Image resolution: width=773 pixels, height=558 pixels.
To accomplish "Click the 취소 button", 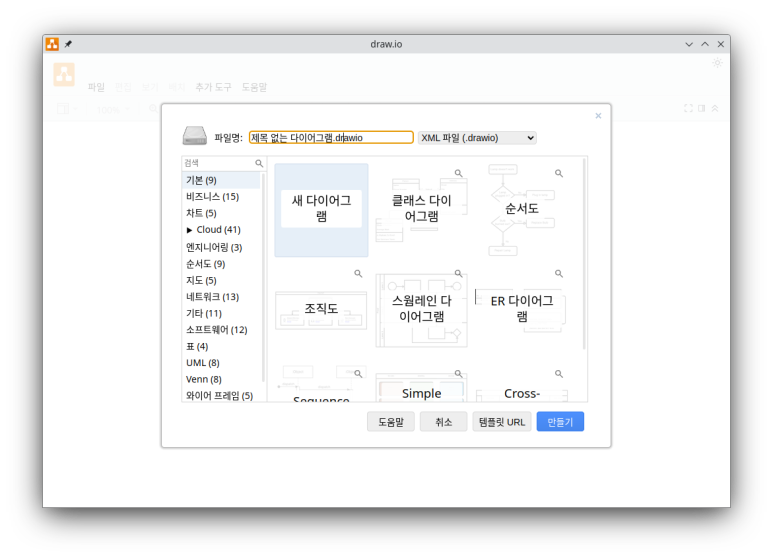I will (444, 422).
